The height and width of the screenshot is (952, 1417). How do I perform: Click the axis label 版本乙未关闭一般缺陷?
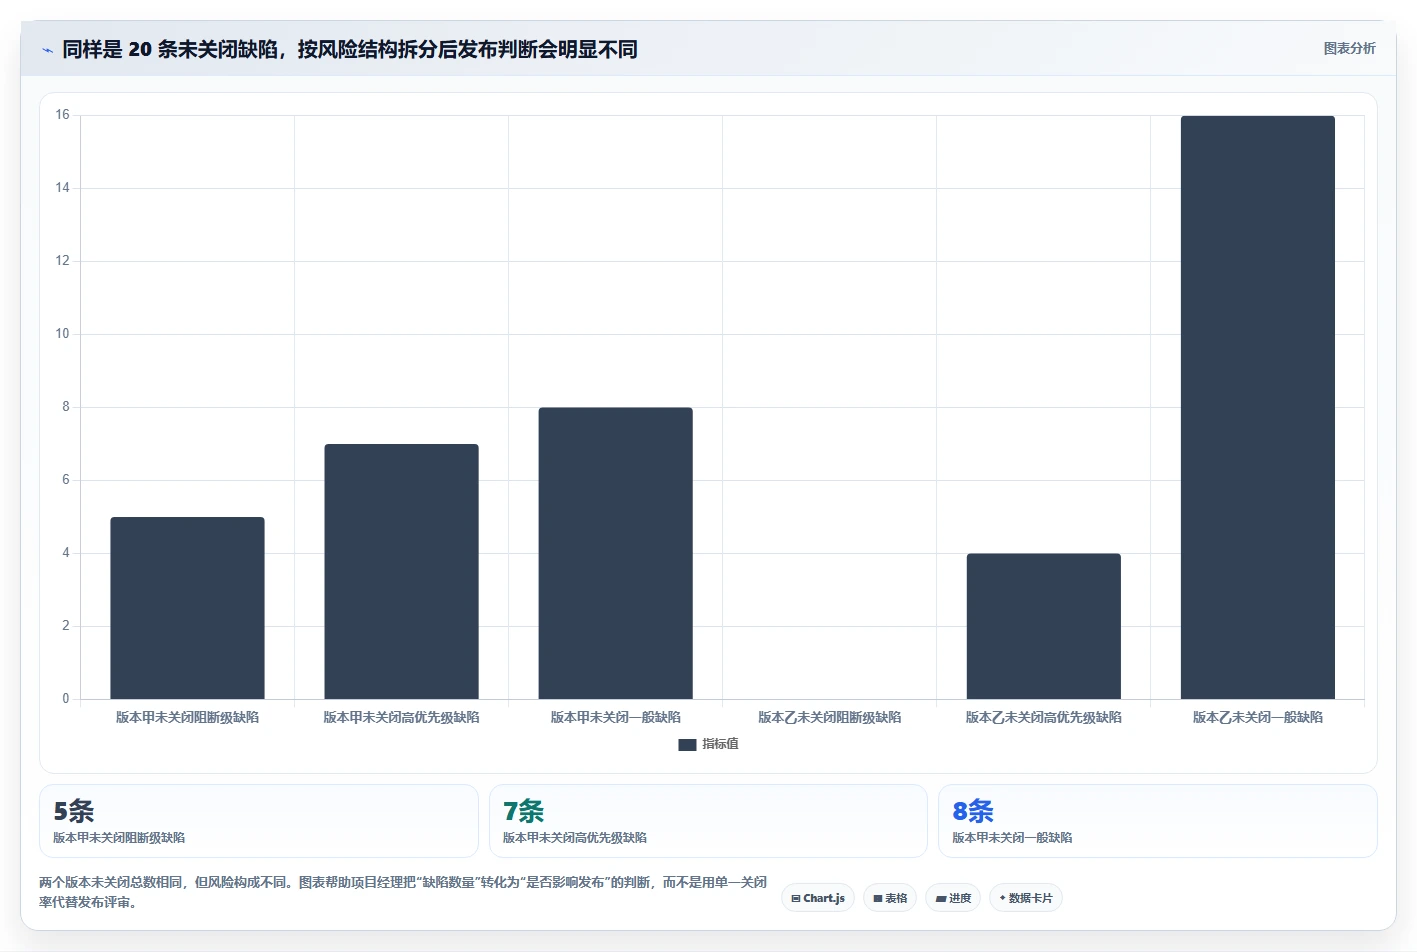[x=1257, y=717]
